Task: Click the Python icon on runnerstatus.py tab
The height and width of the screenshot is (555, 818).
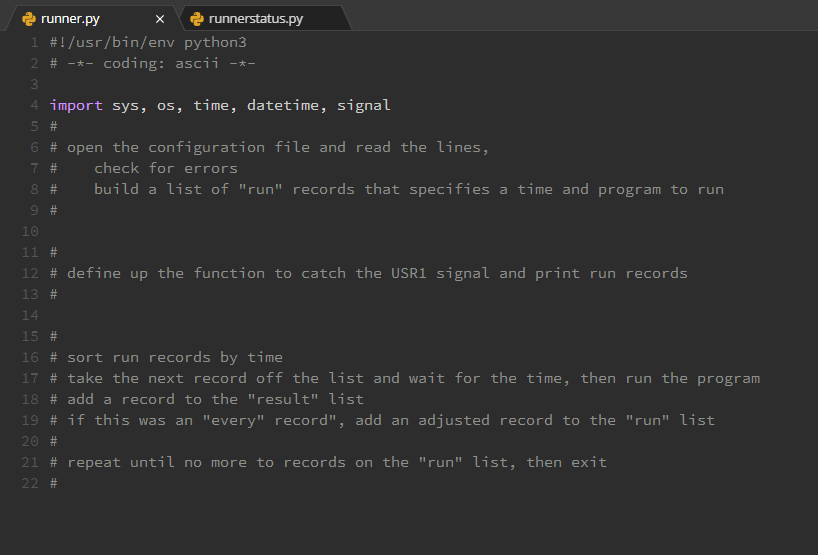Action: (x=197, y=19)
